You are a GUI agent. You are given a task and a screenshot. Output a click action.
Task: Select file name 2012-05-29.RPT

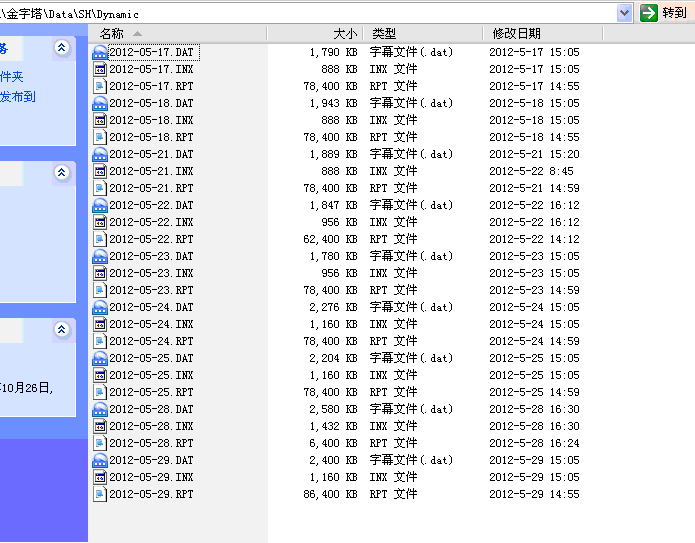152,494
